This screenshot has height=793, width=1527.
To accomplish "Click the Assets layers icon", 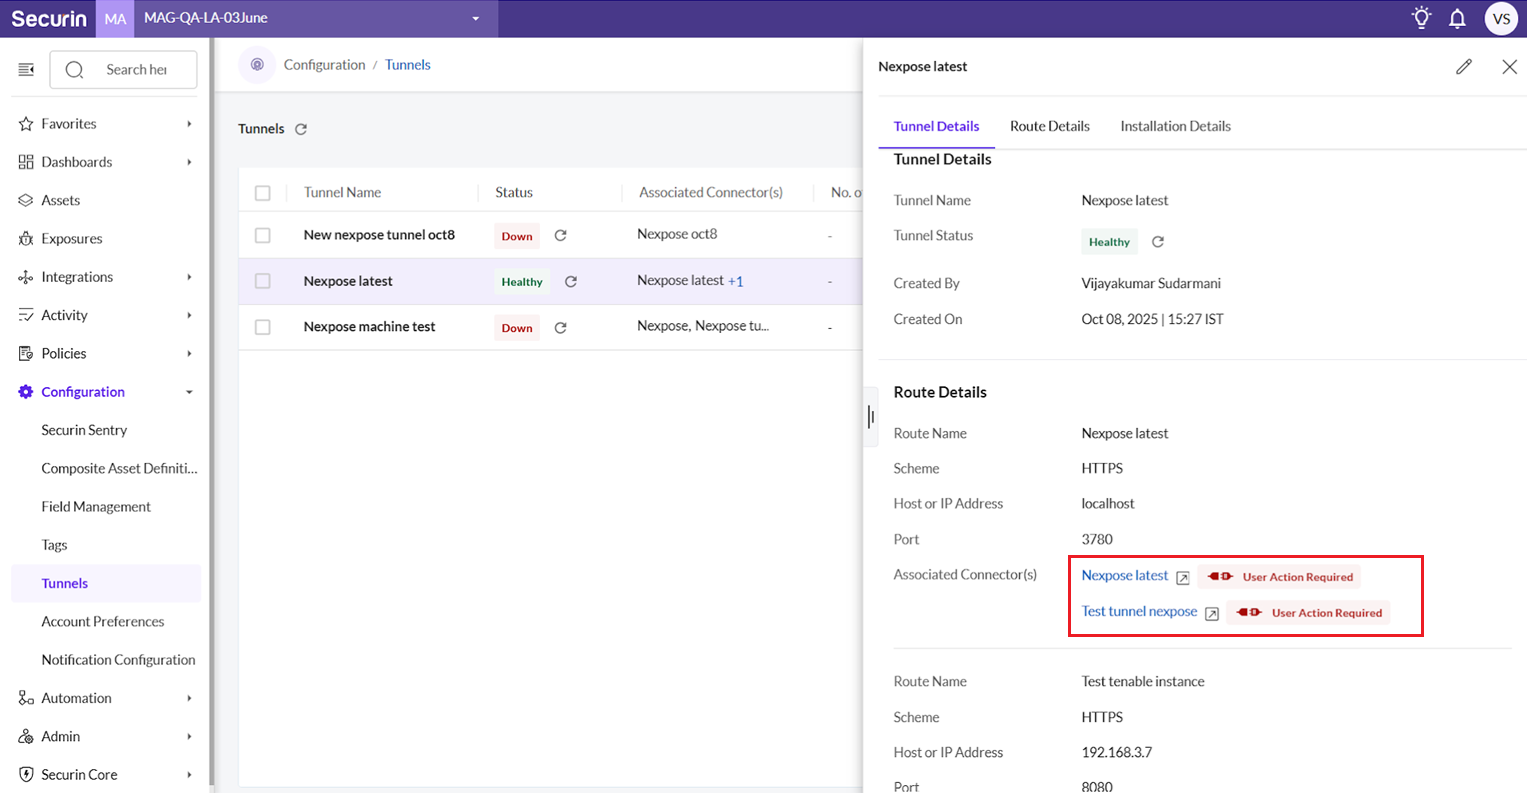I will 26,201.
